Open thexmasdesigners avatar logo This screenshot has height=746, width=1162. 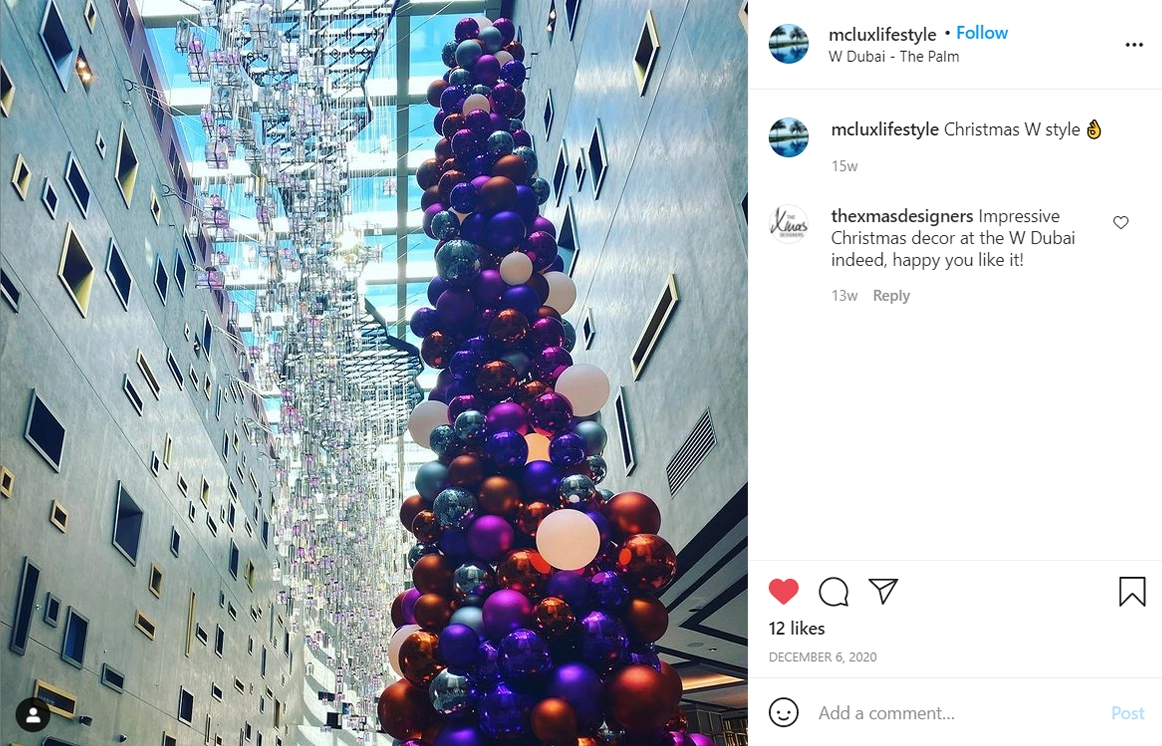pyautogui.click(x=788, y=224)
